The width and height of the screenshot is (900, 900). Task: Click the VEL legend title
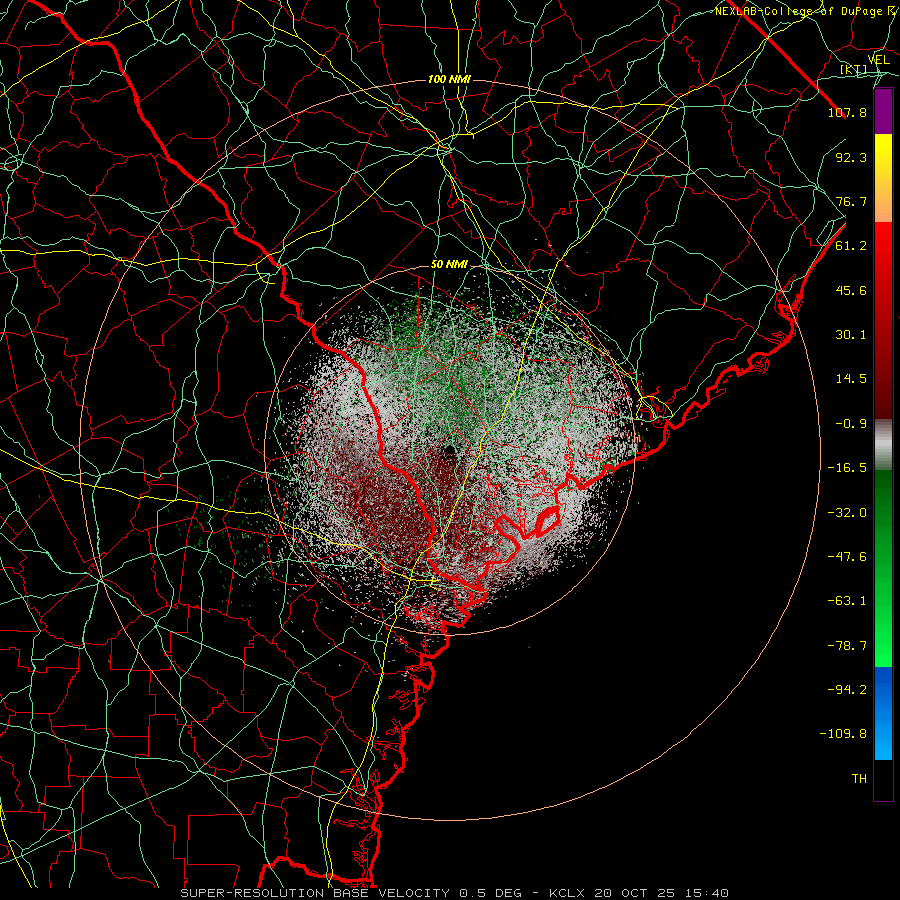pyautogui.click(x=879, y=60)
